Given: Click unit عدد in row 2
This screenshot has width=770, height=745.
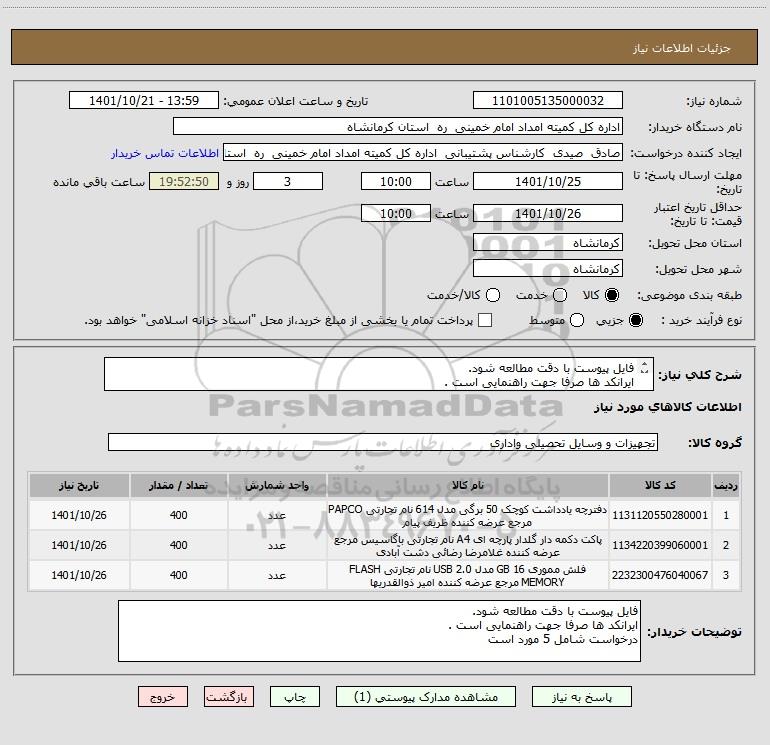Looking at the screenshot, I should [277, 545].
